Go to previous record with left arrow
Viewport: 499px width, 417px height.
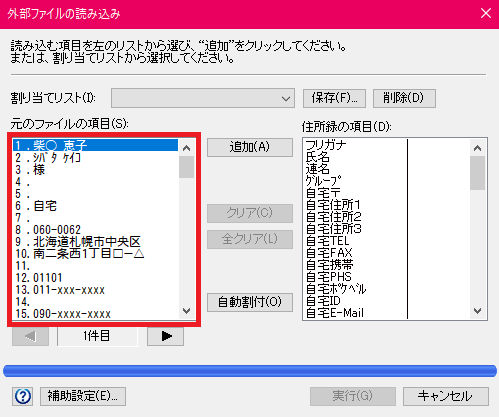pyautogui.click(x=30, y=336)
